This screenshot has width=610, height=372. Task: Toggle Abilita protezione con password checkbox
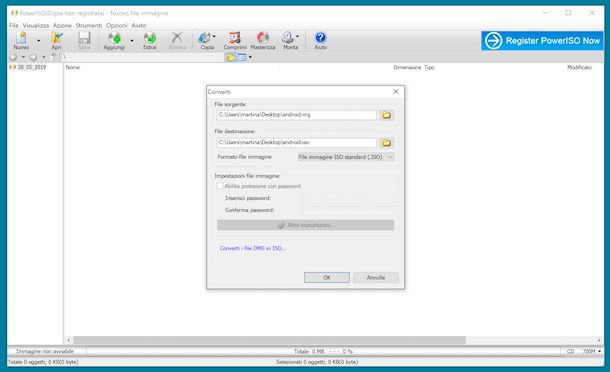tap(220, 186)
